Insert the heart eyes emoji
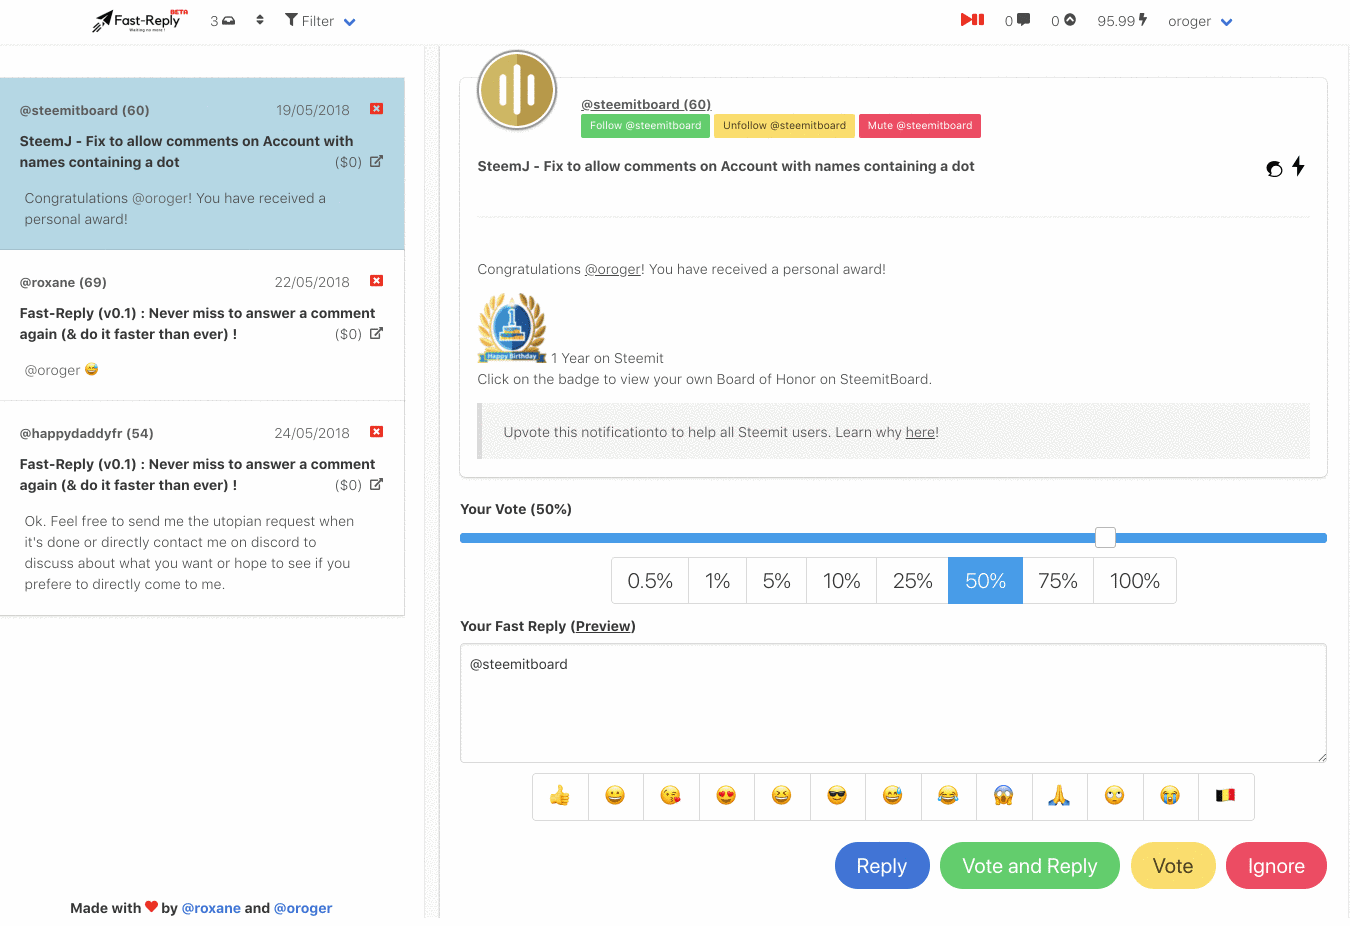Viewport: 1350px width, 926px height. 726,796
